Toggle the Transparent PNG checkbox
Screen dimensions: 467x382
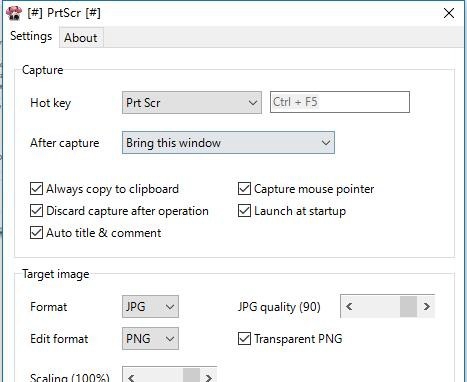tap(244, 339)
